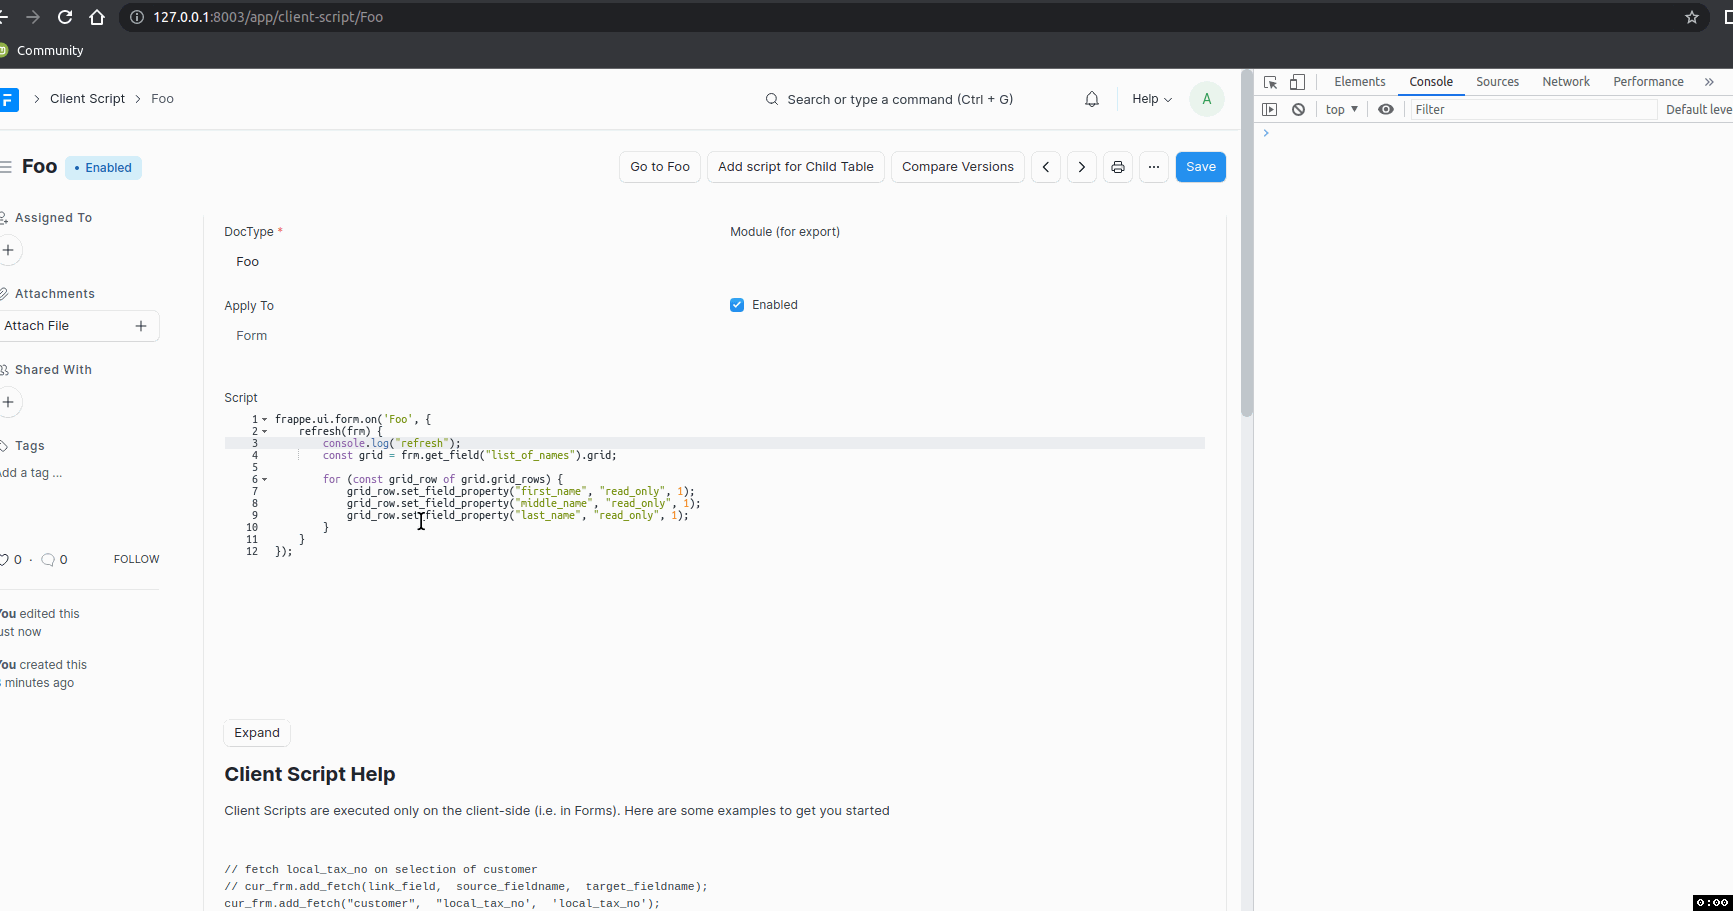Open the notifications bell

point(1092,99)
